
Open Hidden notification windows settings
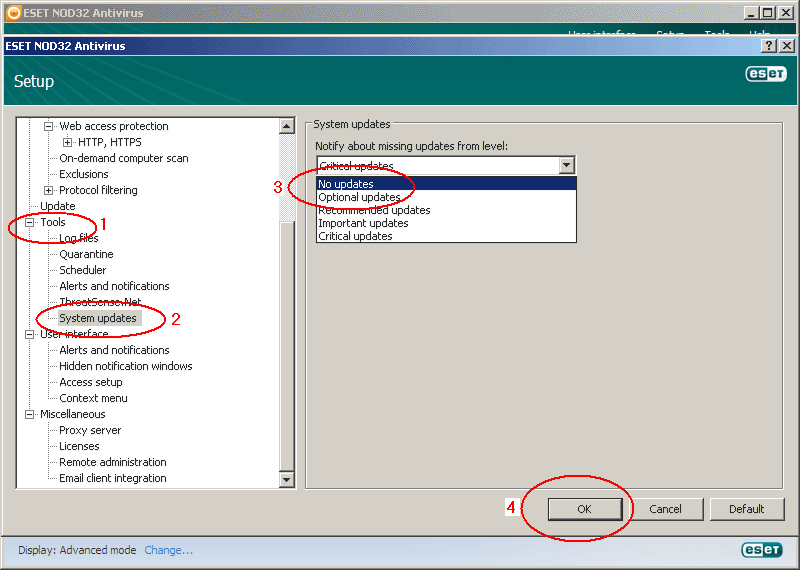point(126,366)
